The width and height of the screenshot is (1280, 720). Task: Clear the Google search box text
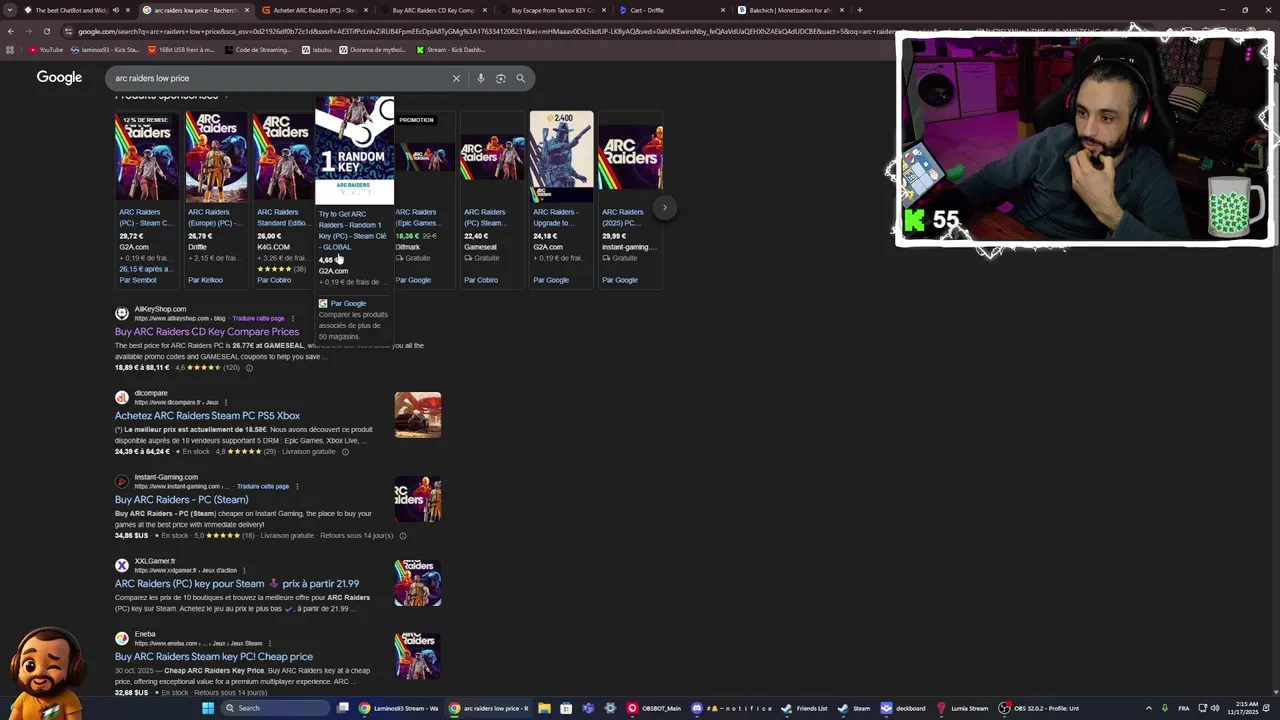456,78
